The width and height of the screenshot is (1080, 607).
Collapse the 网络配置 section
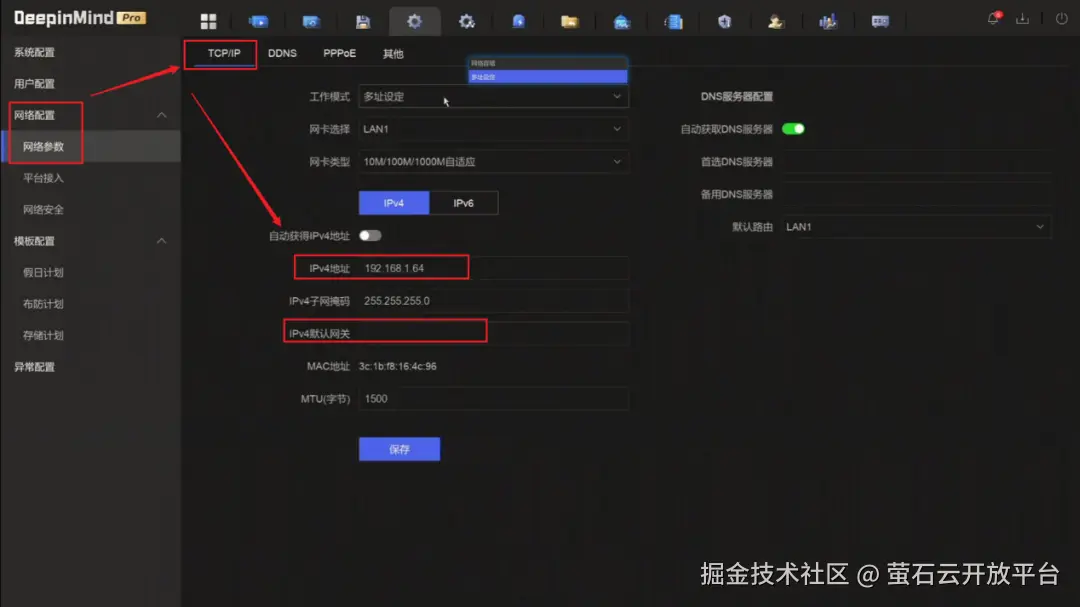pyautogui.click(x=162, y=114)
